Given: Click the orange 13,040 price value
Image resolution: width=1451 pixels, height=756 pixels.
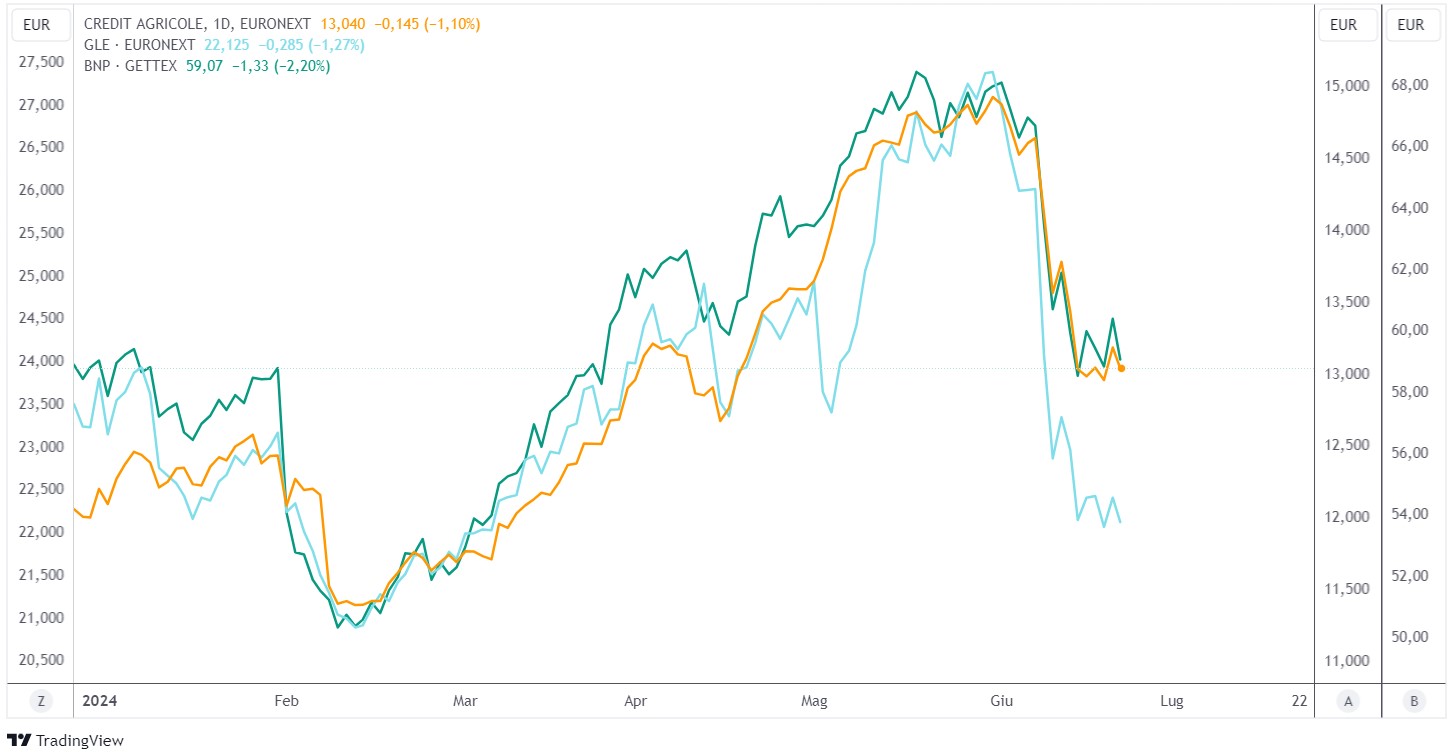Looking at the screenshot, I should (343, 23).
